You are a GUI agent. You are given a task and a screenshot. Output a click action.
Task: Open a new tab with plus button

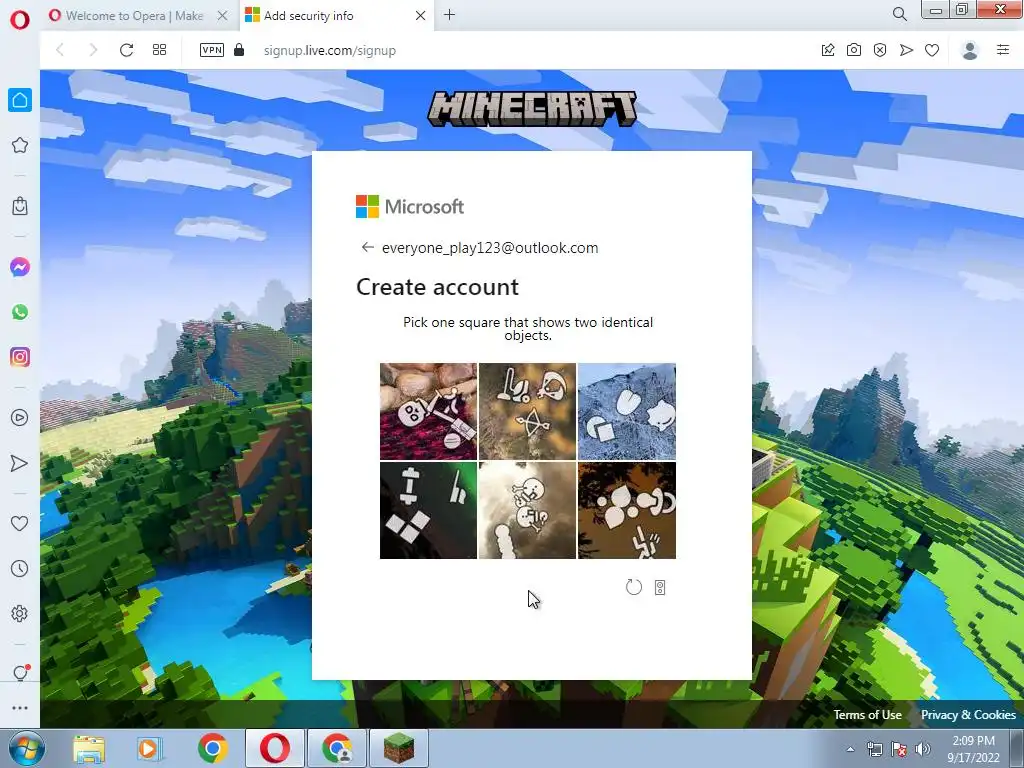click(x=449, y=14)
